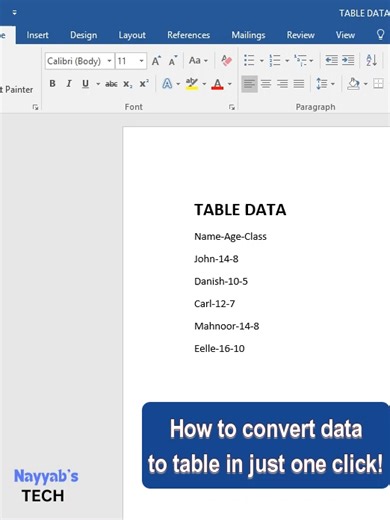Open the Review tab

point(300,35)
